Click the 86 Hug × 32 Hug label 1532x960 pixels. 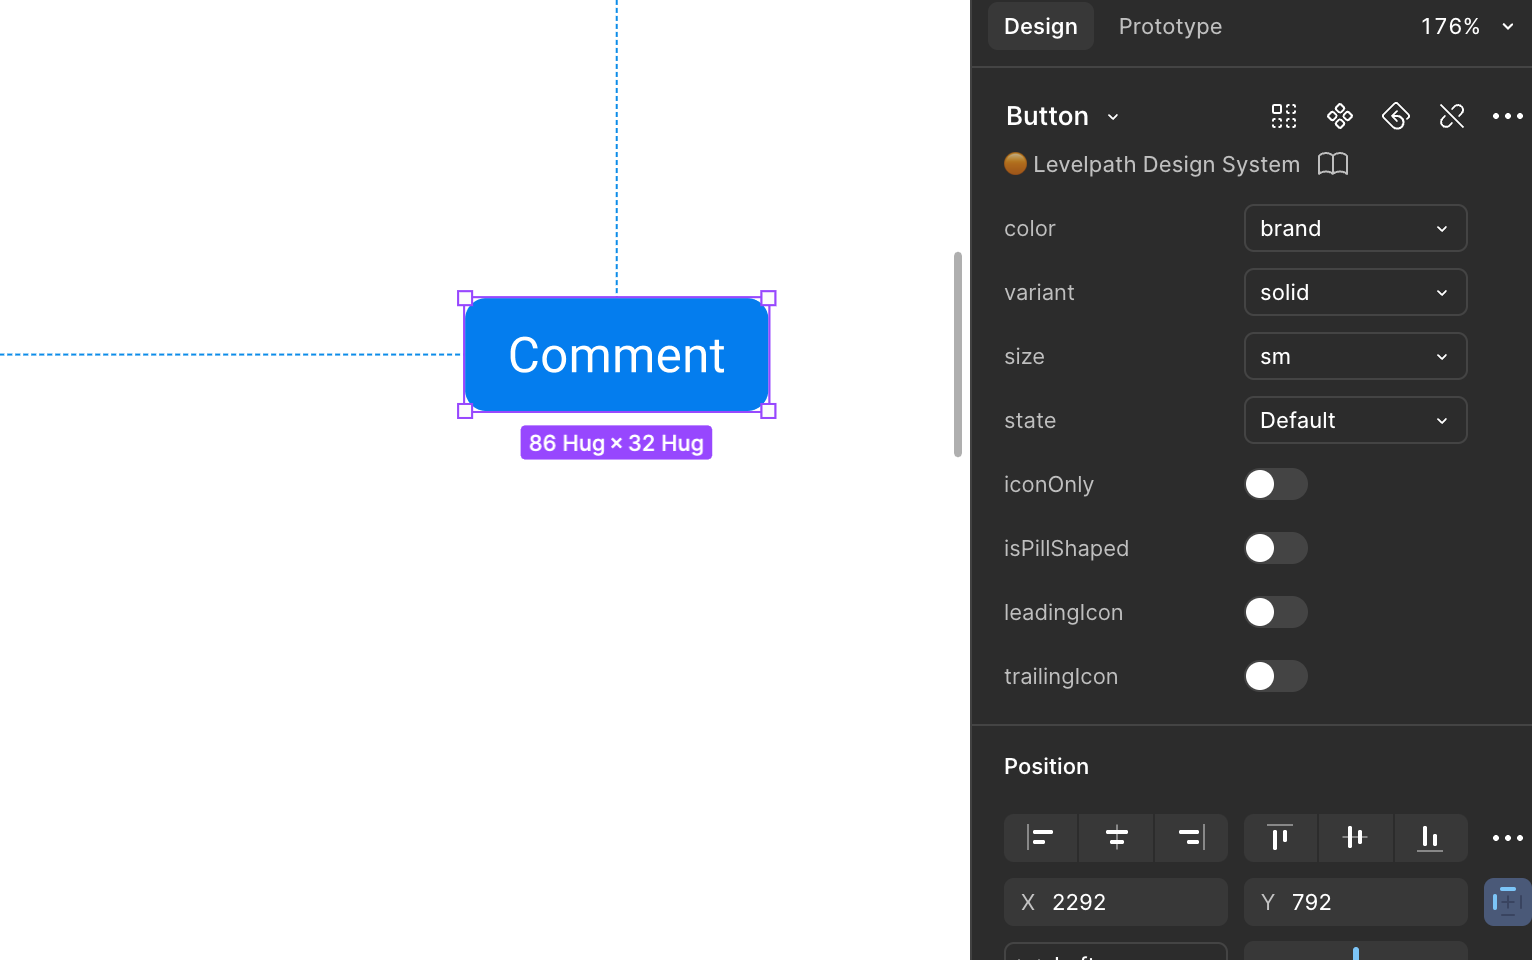tap(616, 443)
